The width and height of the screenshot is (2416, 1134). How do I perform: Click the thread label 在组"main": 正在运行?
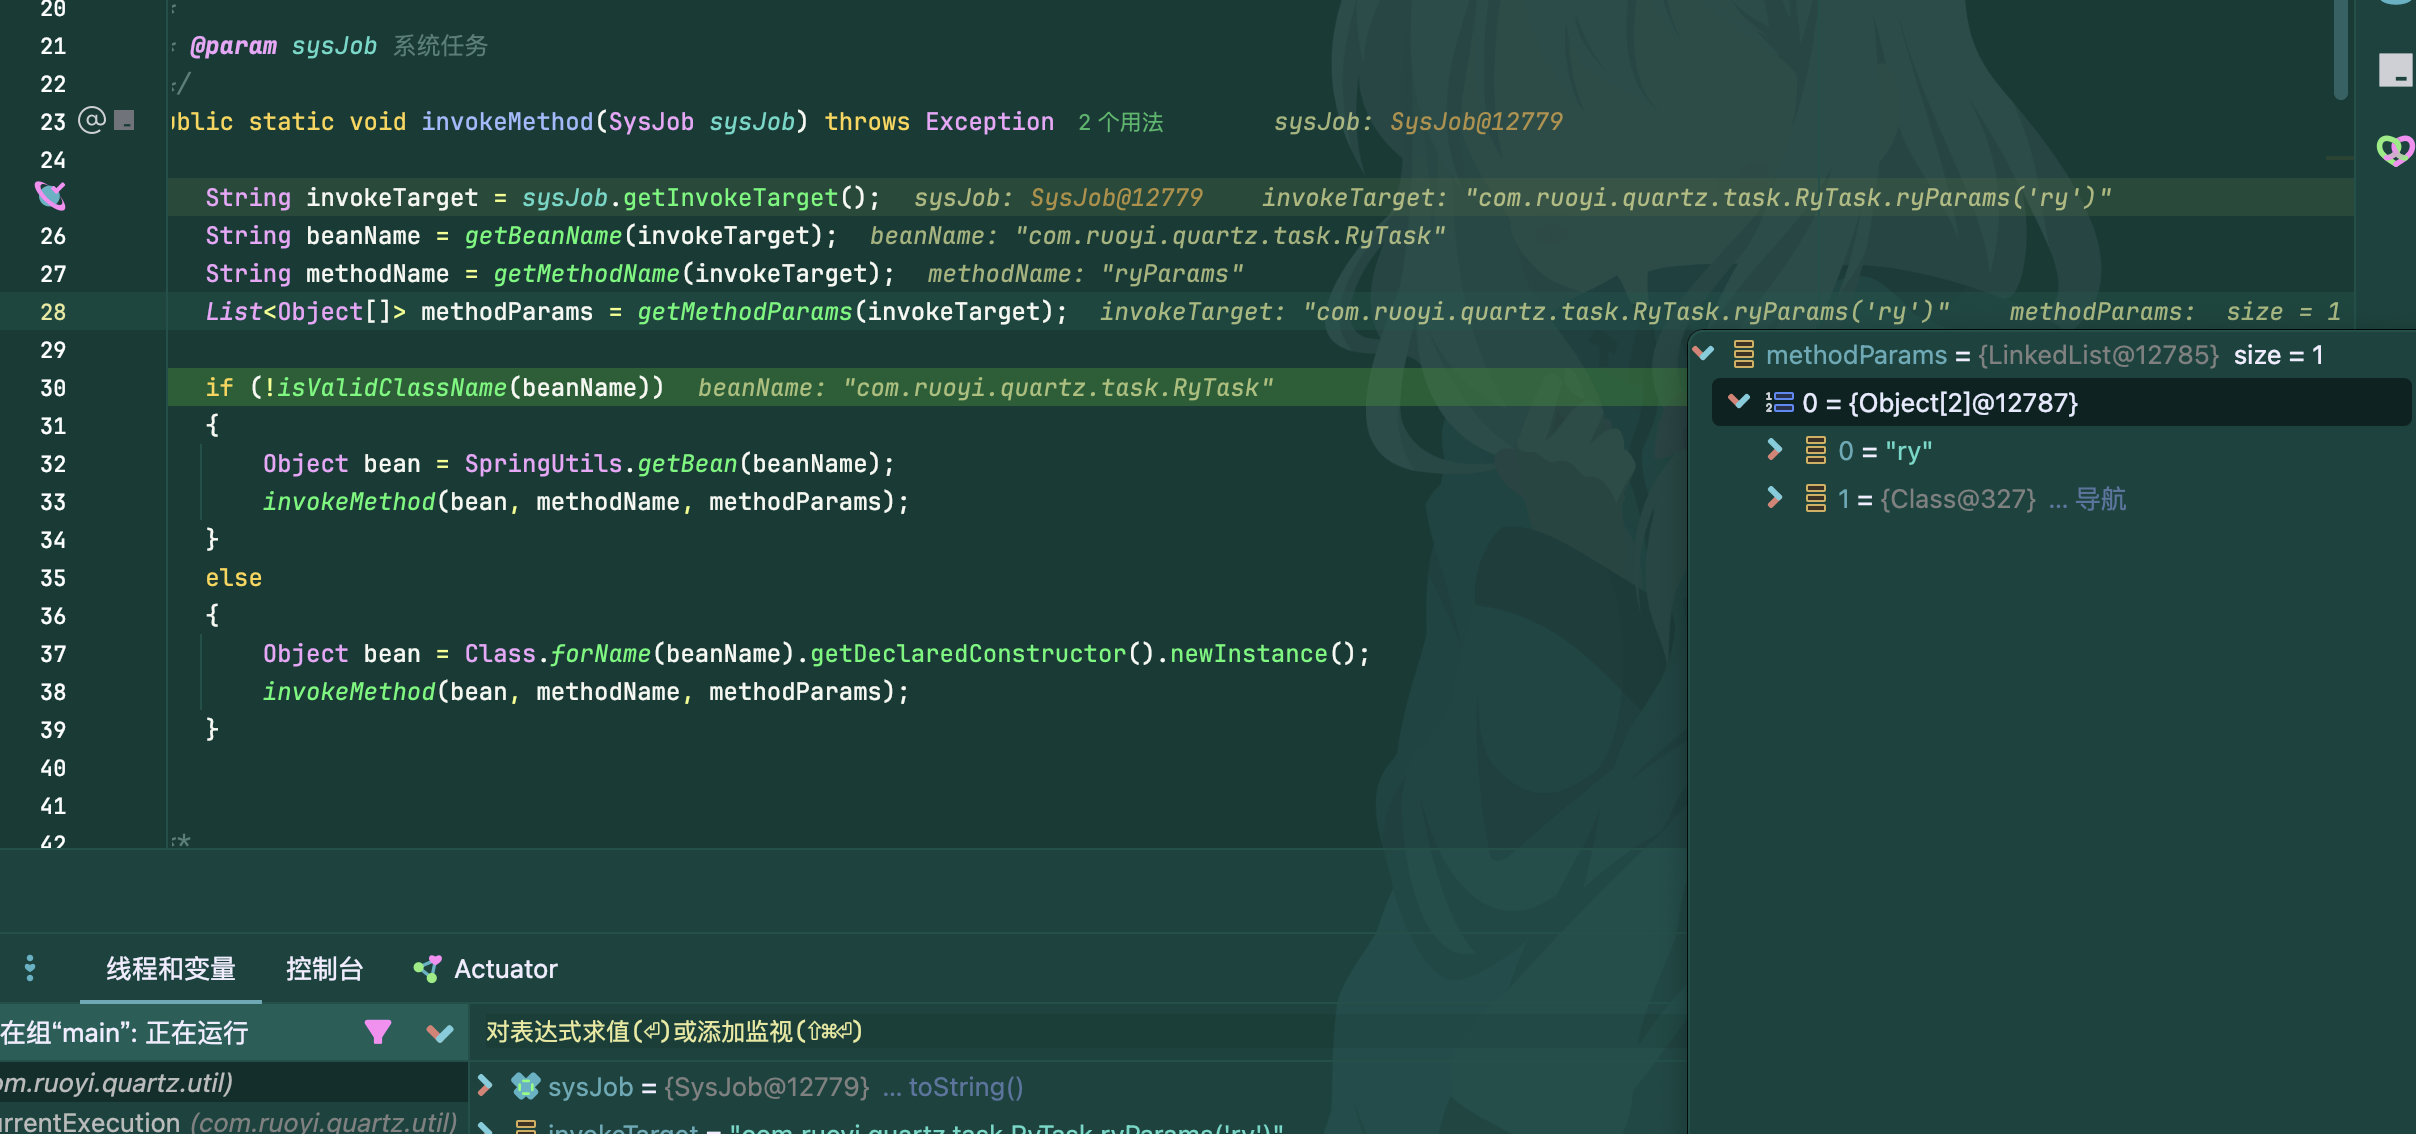point(124,1032)
